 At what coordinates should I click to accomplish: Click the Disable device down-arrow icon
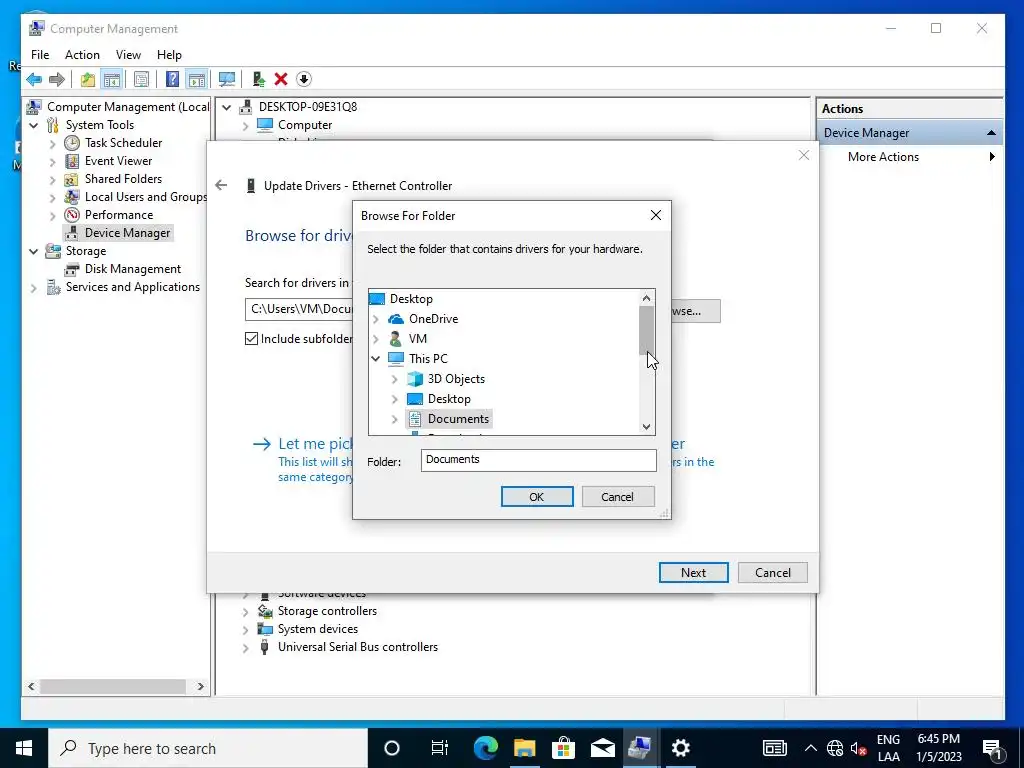tap(304, 80)
